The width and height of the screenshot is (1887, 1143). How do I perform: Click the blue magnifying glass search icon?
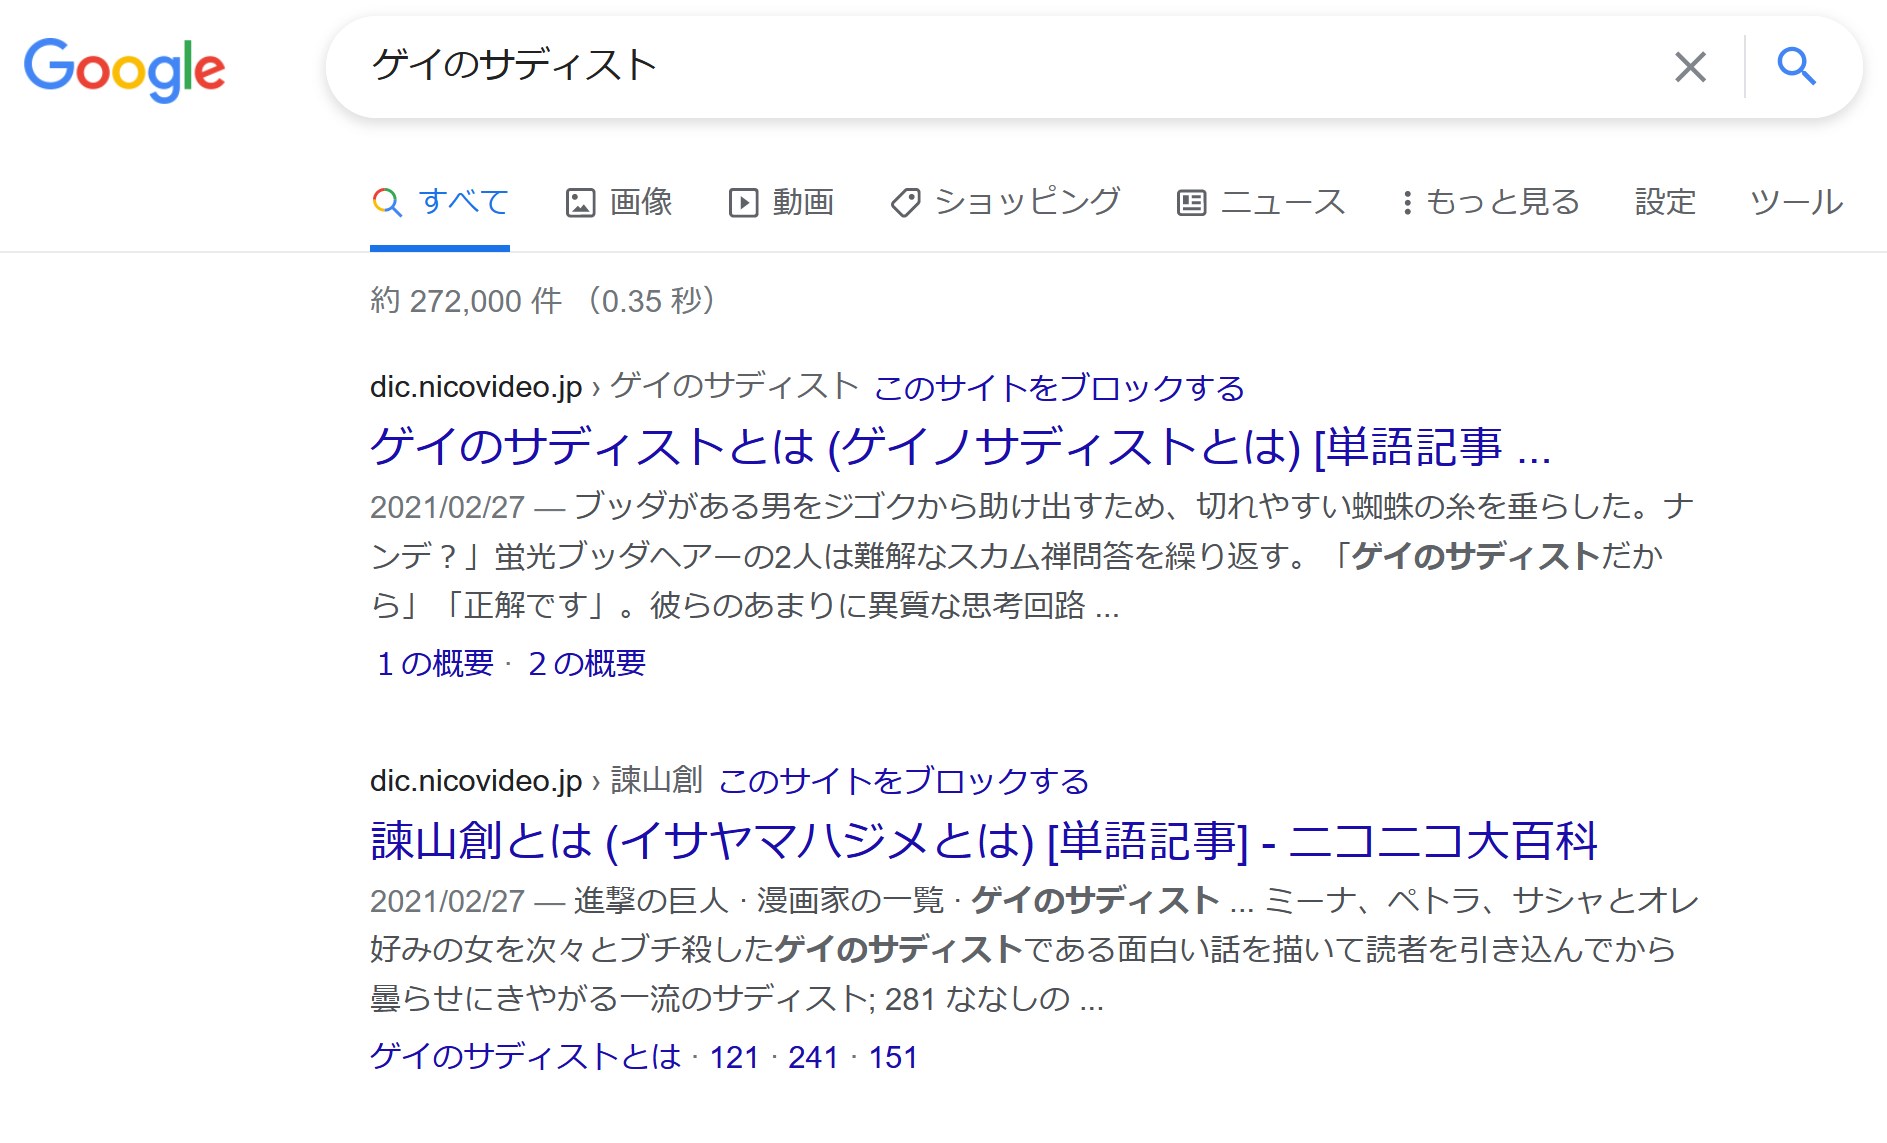click(x=1796, y=67)
